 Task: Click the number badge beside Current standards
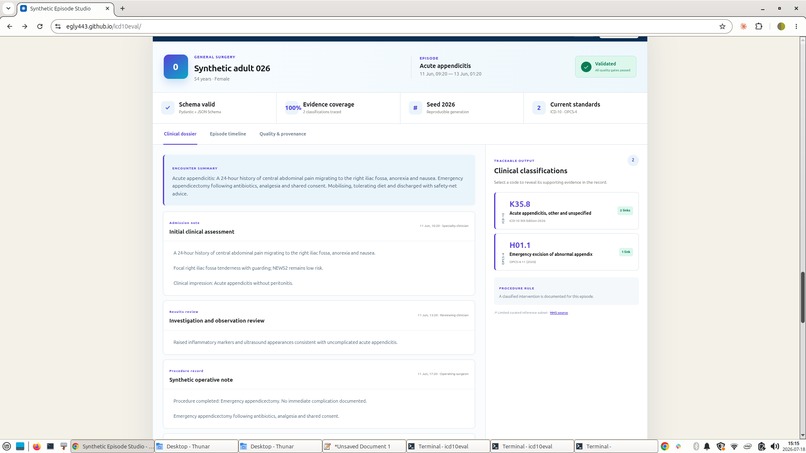pos(539,107)
